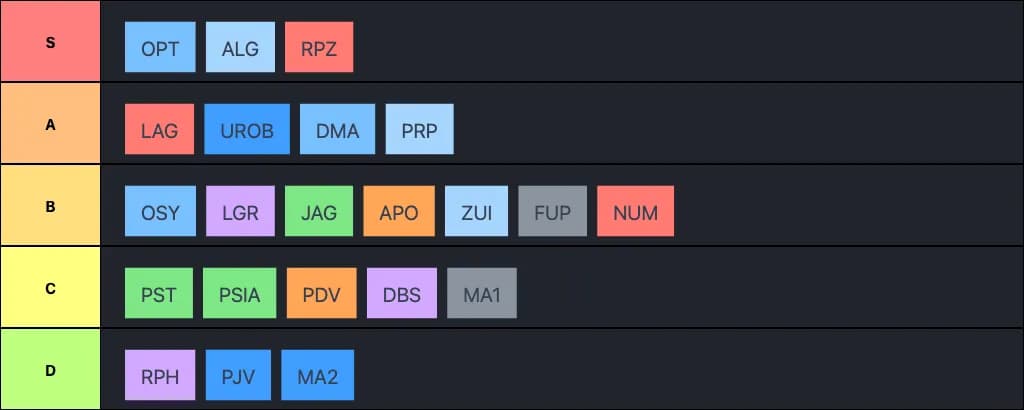
Task: Click the ALG tile
Action: click(240, 47)
